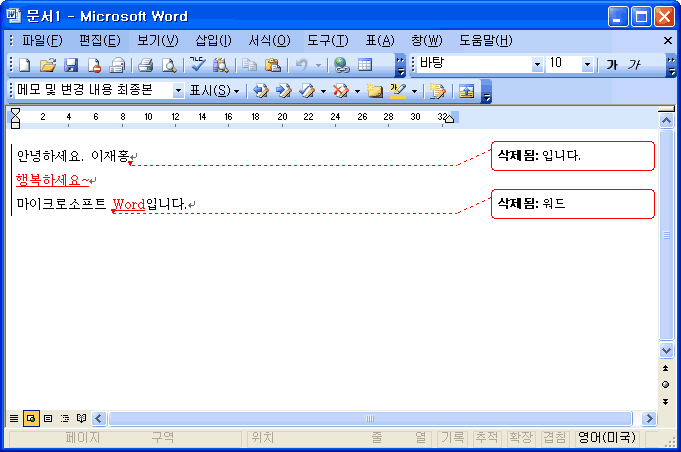681x452 pixels.
Task: Toggle italic formatting with slanted 가
Action: coord(635,64)
